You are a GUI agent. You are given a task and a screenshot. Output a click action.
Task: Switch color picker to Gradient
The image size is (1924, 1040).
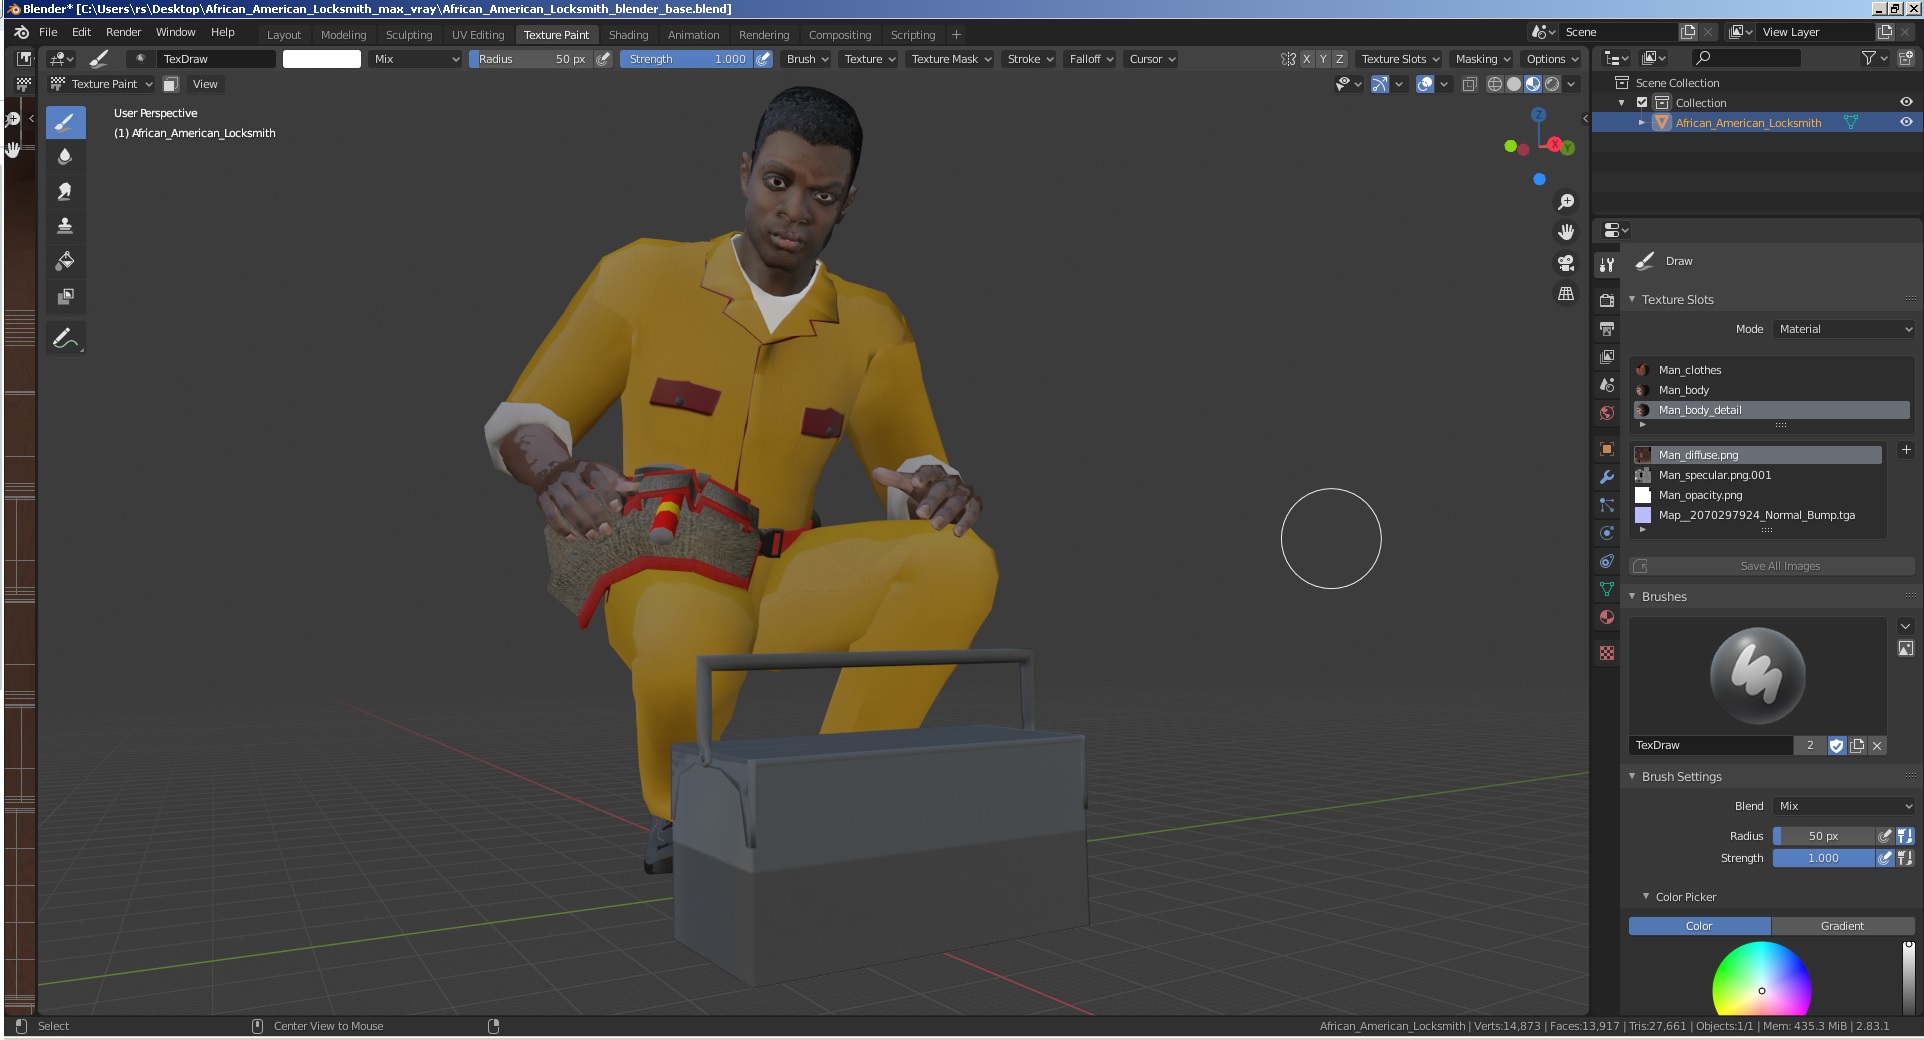1842,926
